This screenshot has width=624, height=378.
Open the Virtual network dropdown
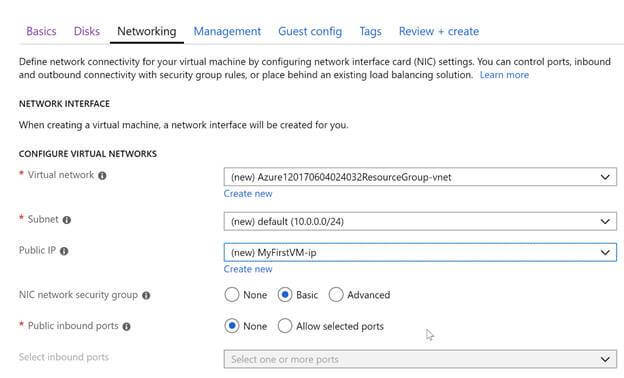click(420, 177)
